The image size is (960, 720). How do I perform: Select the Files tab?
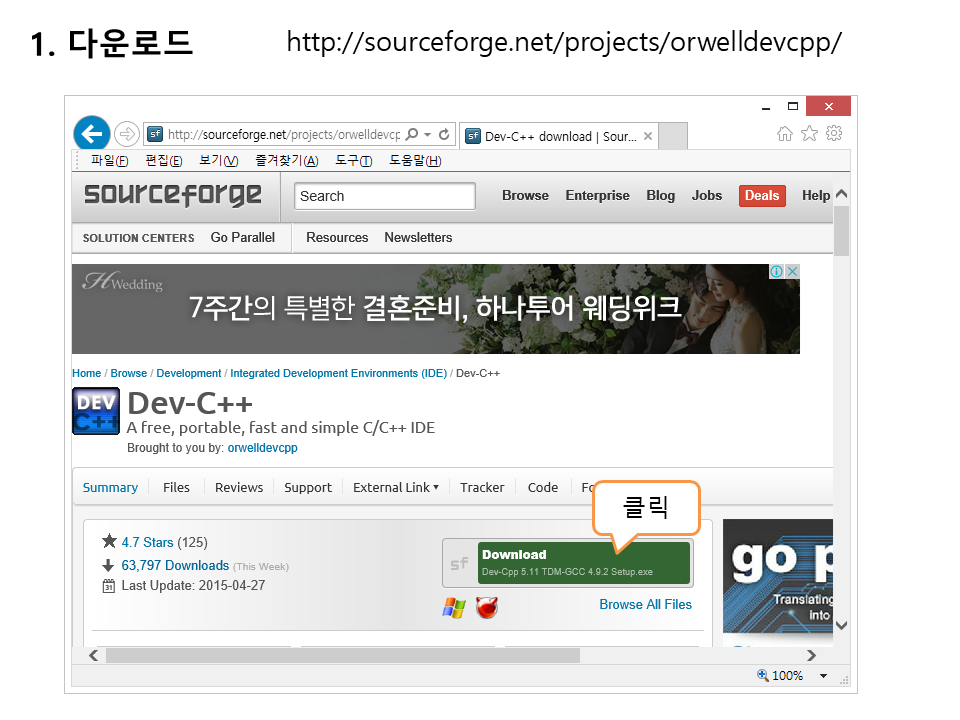[x=176, y=487]
